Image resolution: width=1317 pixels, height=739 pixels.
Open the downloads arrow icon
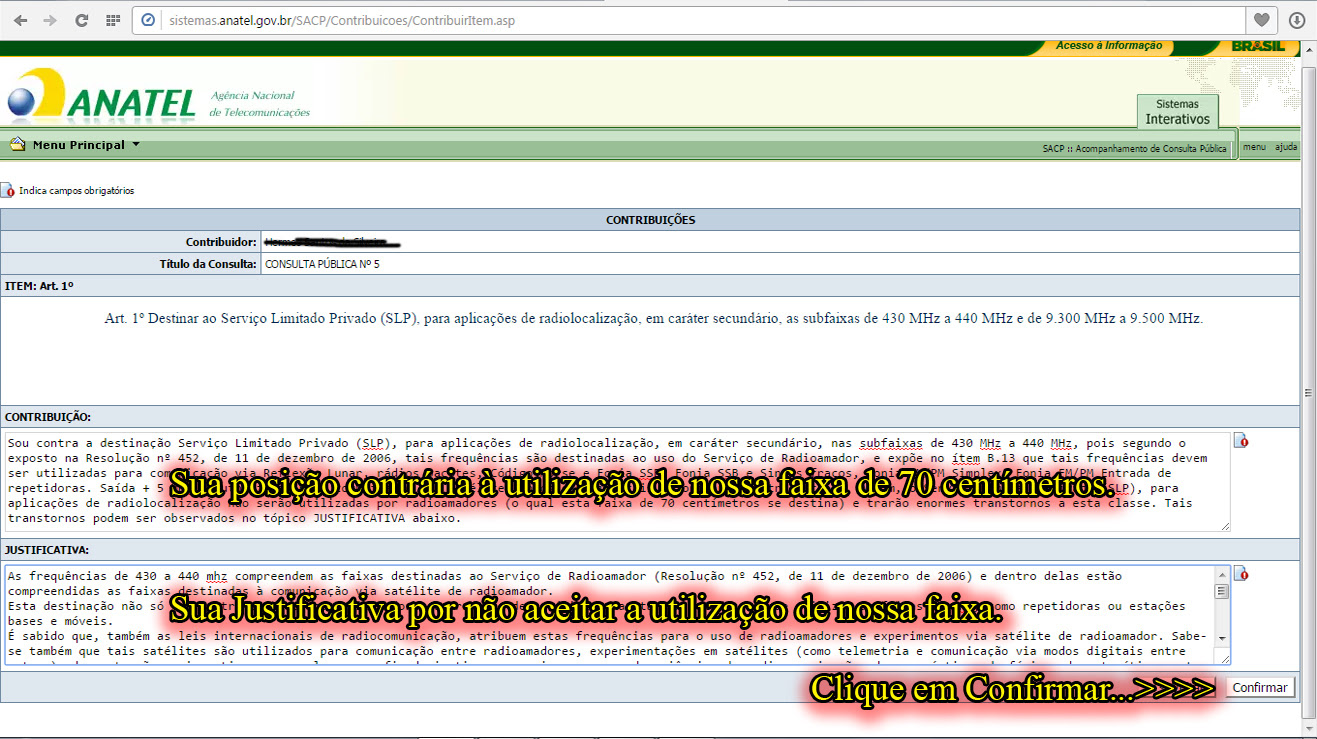pos(1297,20)
